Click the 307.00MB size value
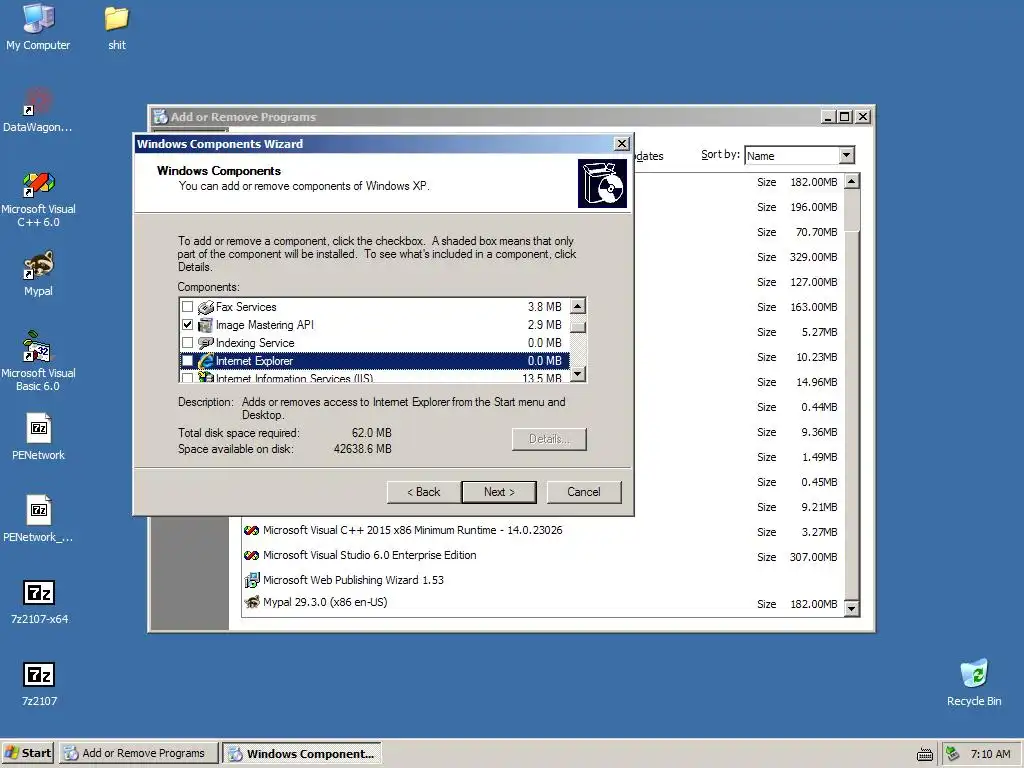The image size is (1024, 768). coord(813,557)
